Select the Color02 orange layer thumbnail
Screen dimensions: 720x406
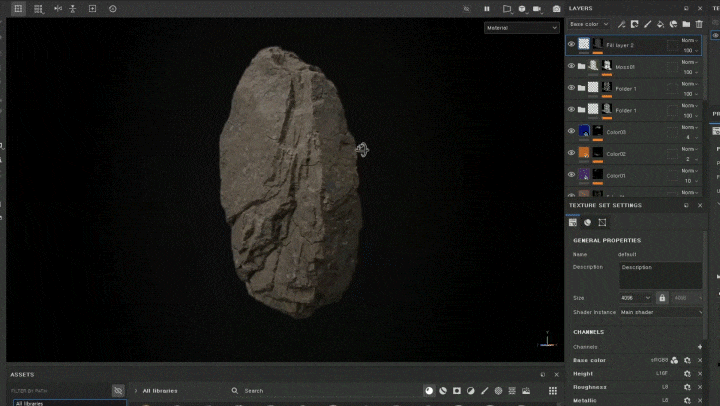click(584, 152)
